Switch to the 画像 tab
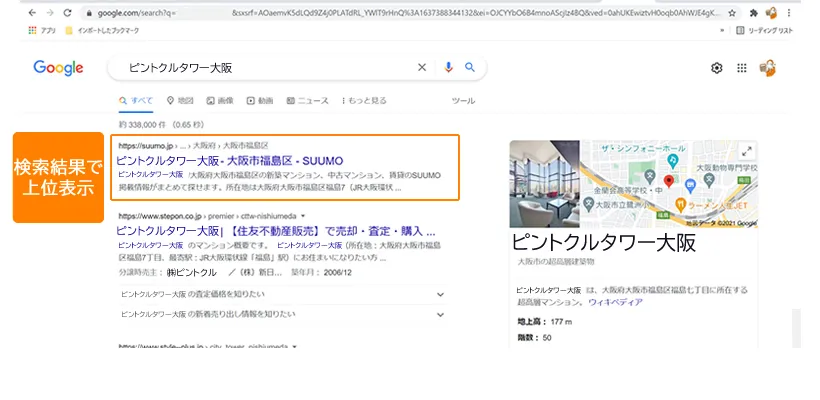The height and width of the screenshot is (400, 820). [x=220, y=101]
